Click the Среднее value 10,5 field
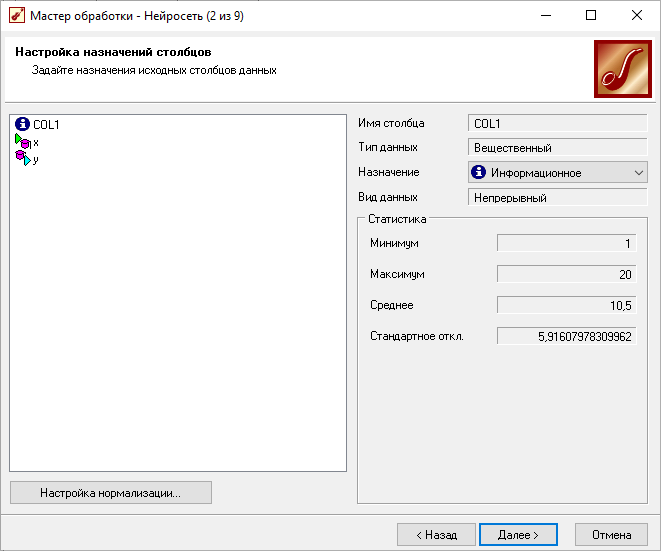This screenshot has width=661, height=551. pos(567,305)
